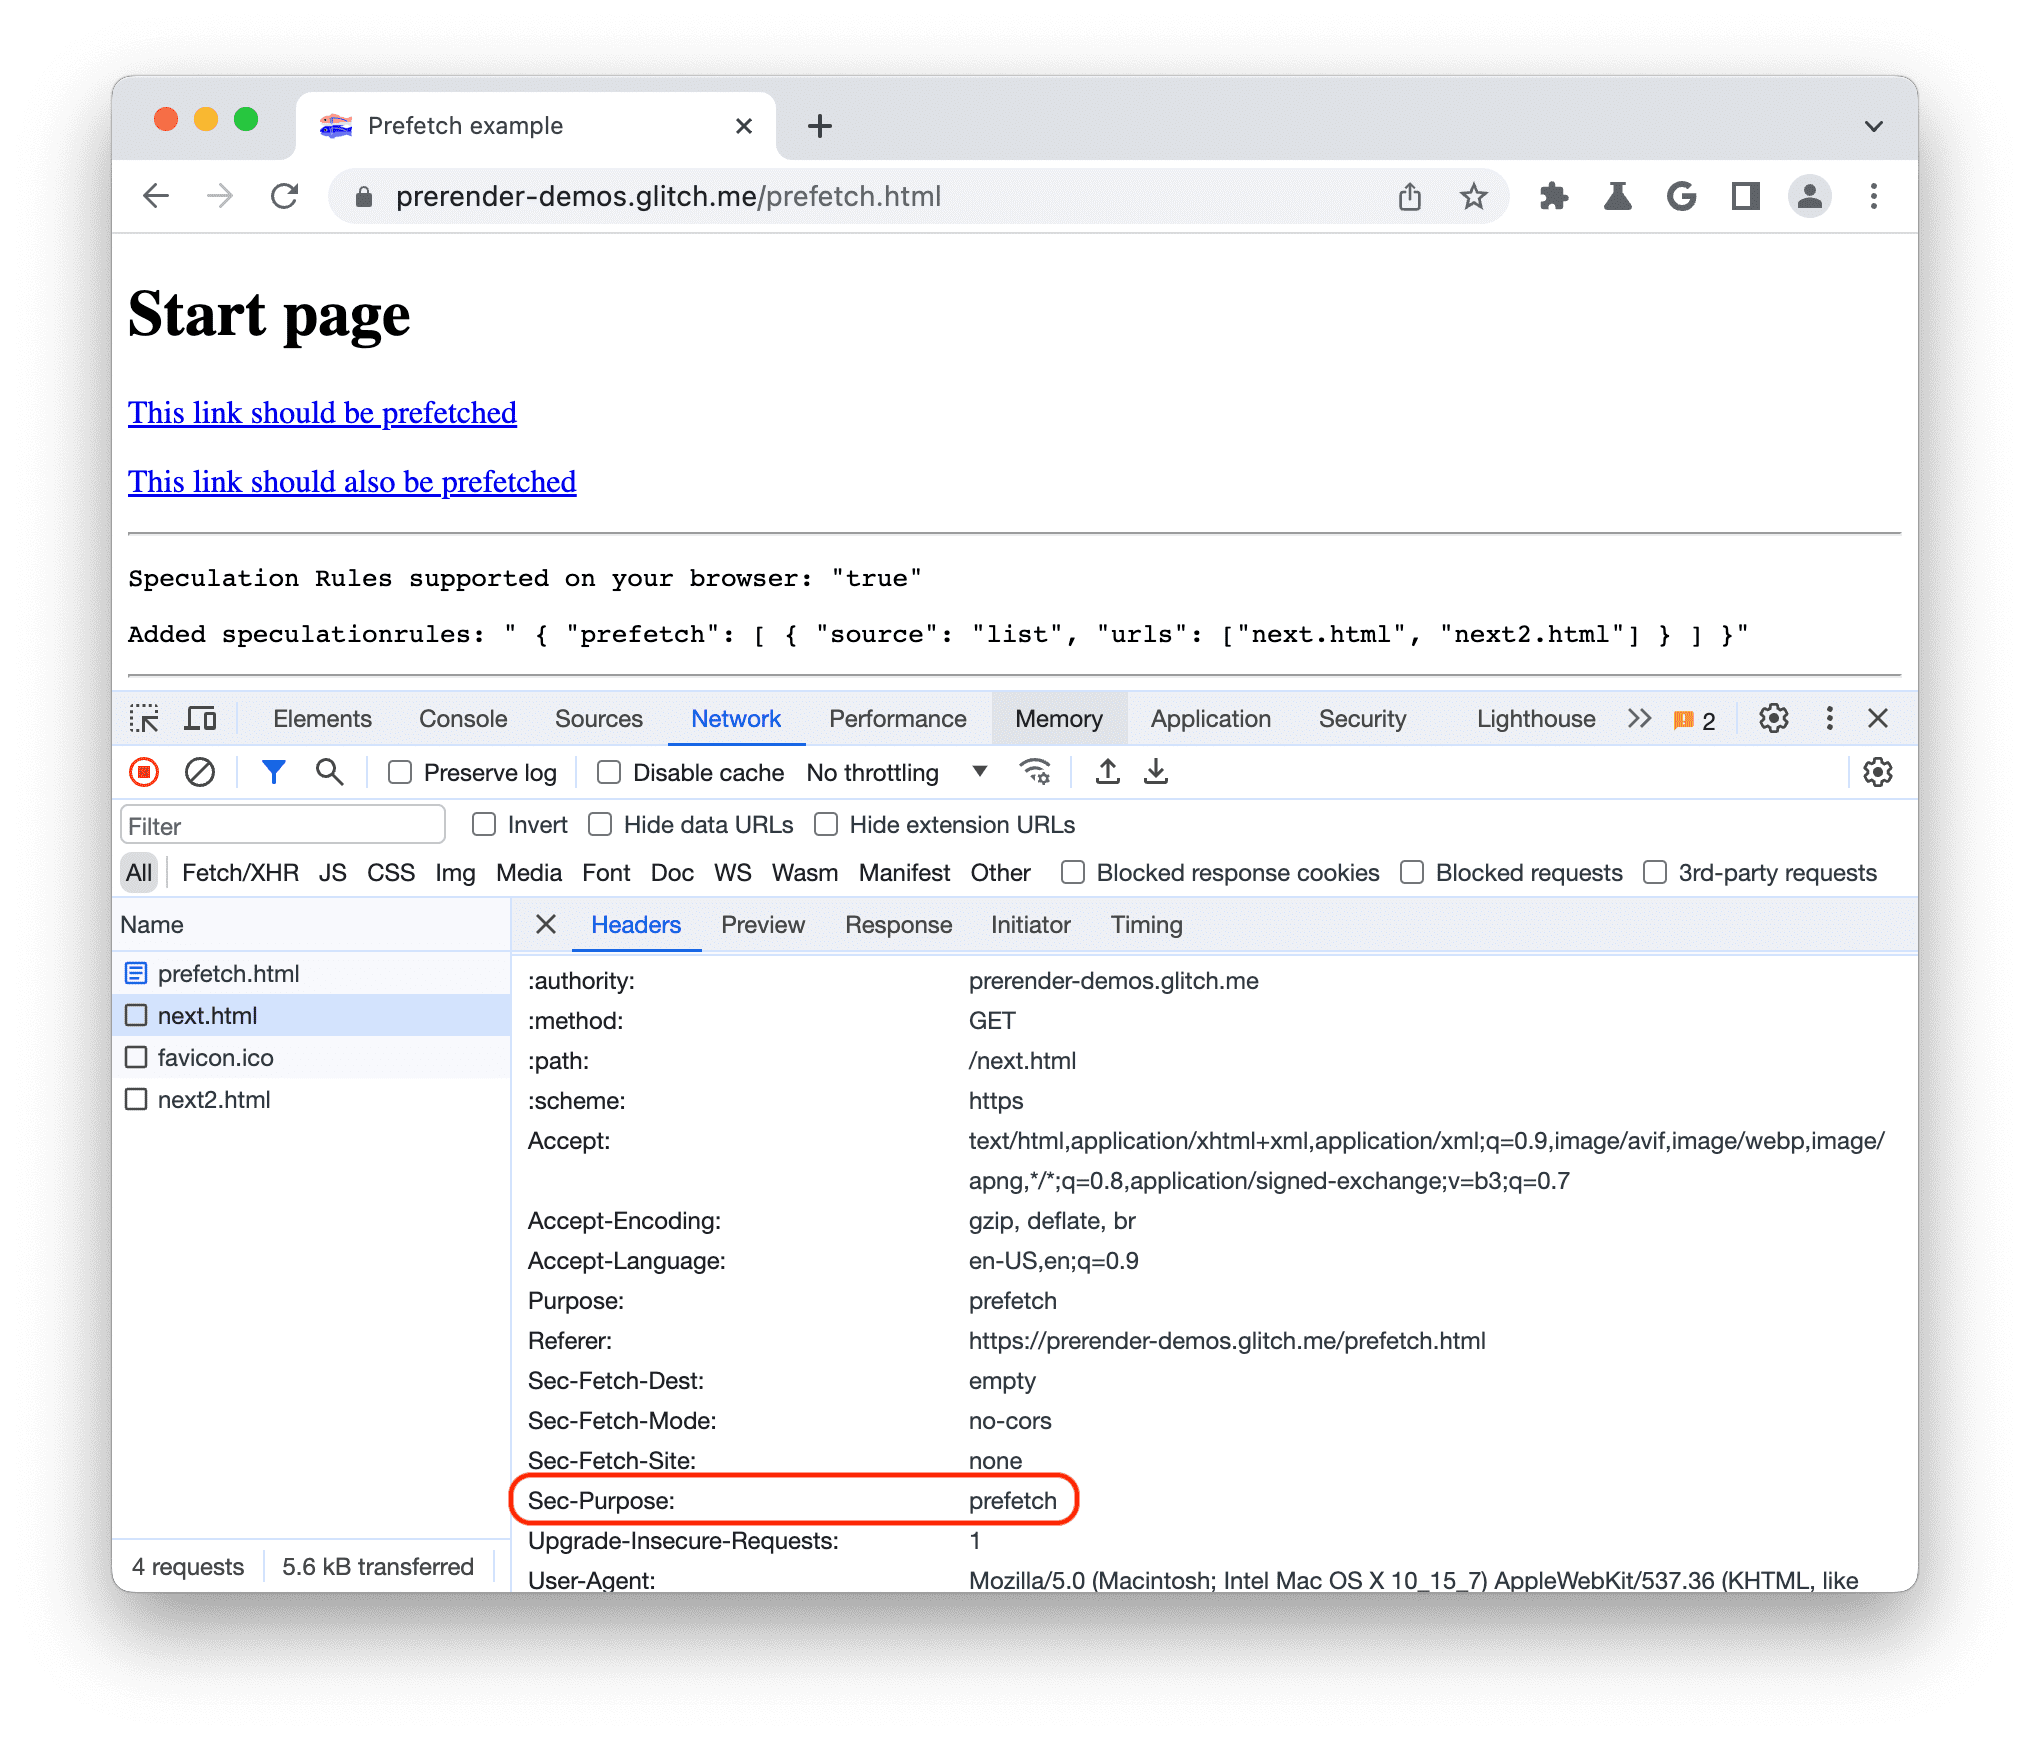Click the Headers tab in request panel
The width and height of the screenshot is (2030, 1740).
click(632, 925)
